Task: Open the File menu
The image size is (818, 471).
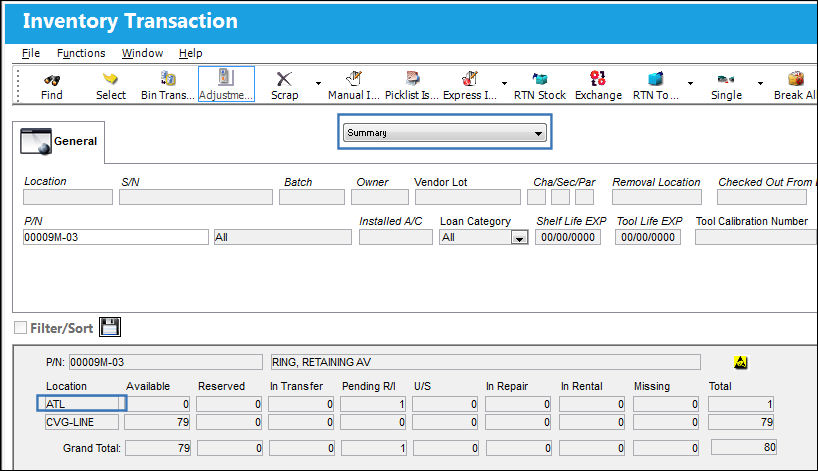Action: point(31,53)
